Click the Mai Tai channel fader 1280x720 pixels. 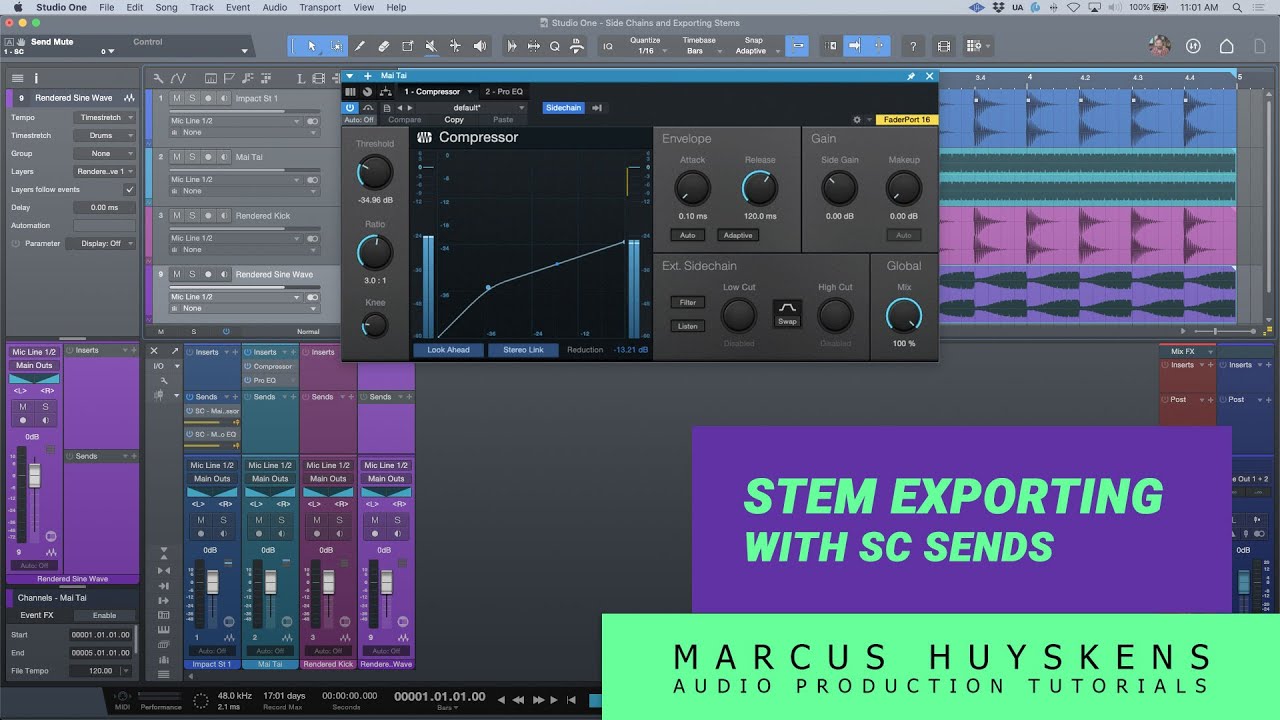(270, 580)
